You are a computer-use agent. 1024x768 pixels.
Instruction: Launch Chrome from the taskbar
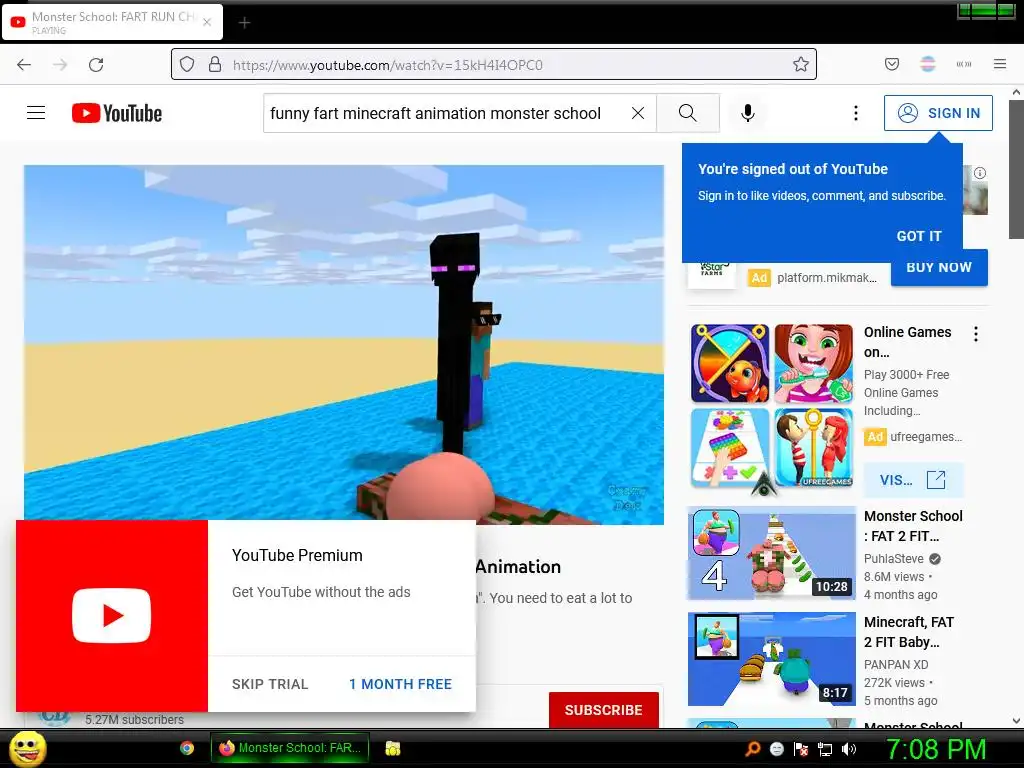pyautogui.click(x=187, y=748)
